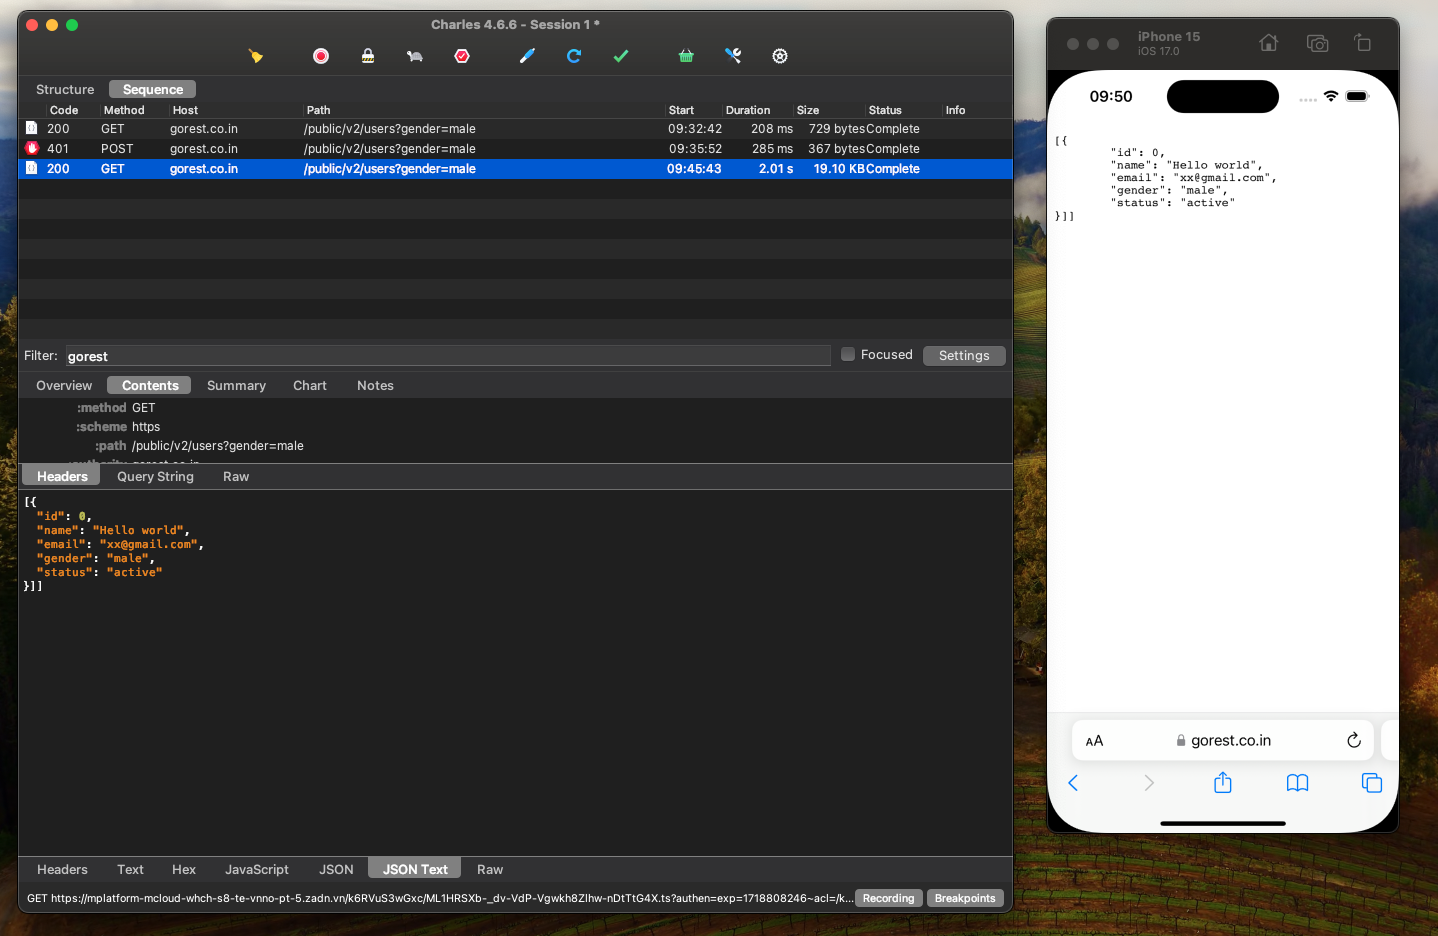Reload gorest.co.in in Safari on iPhone

[1354, 740]
